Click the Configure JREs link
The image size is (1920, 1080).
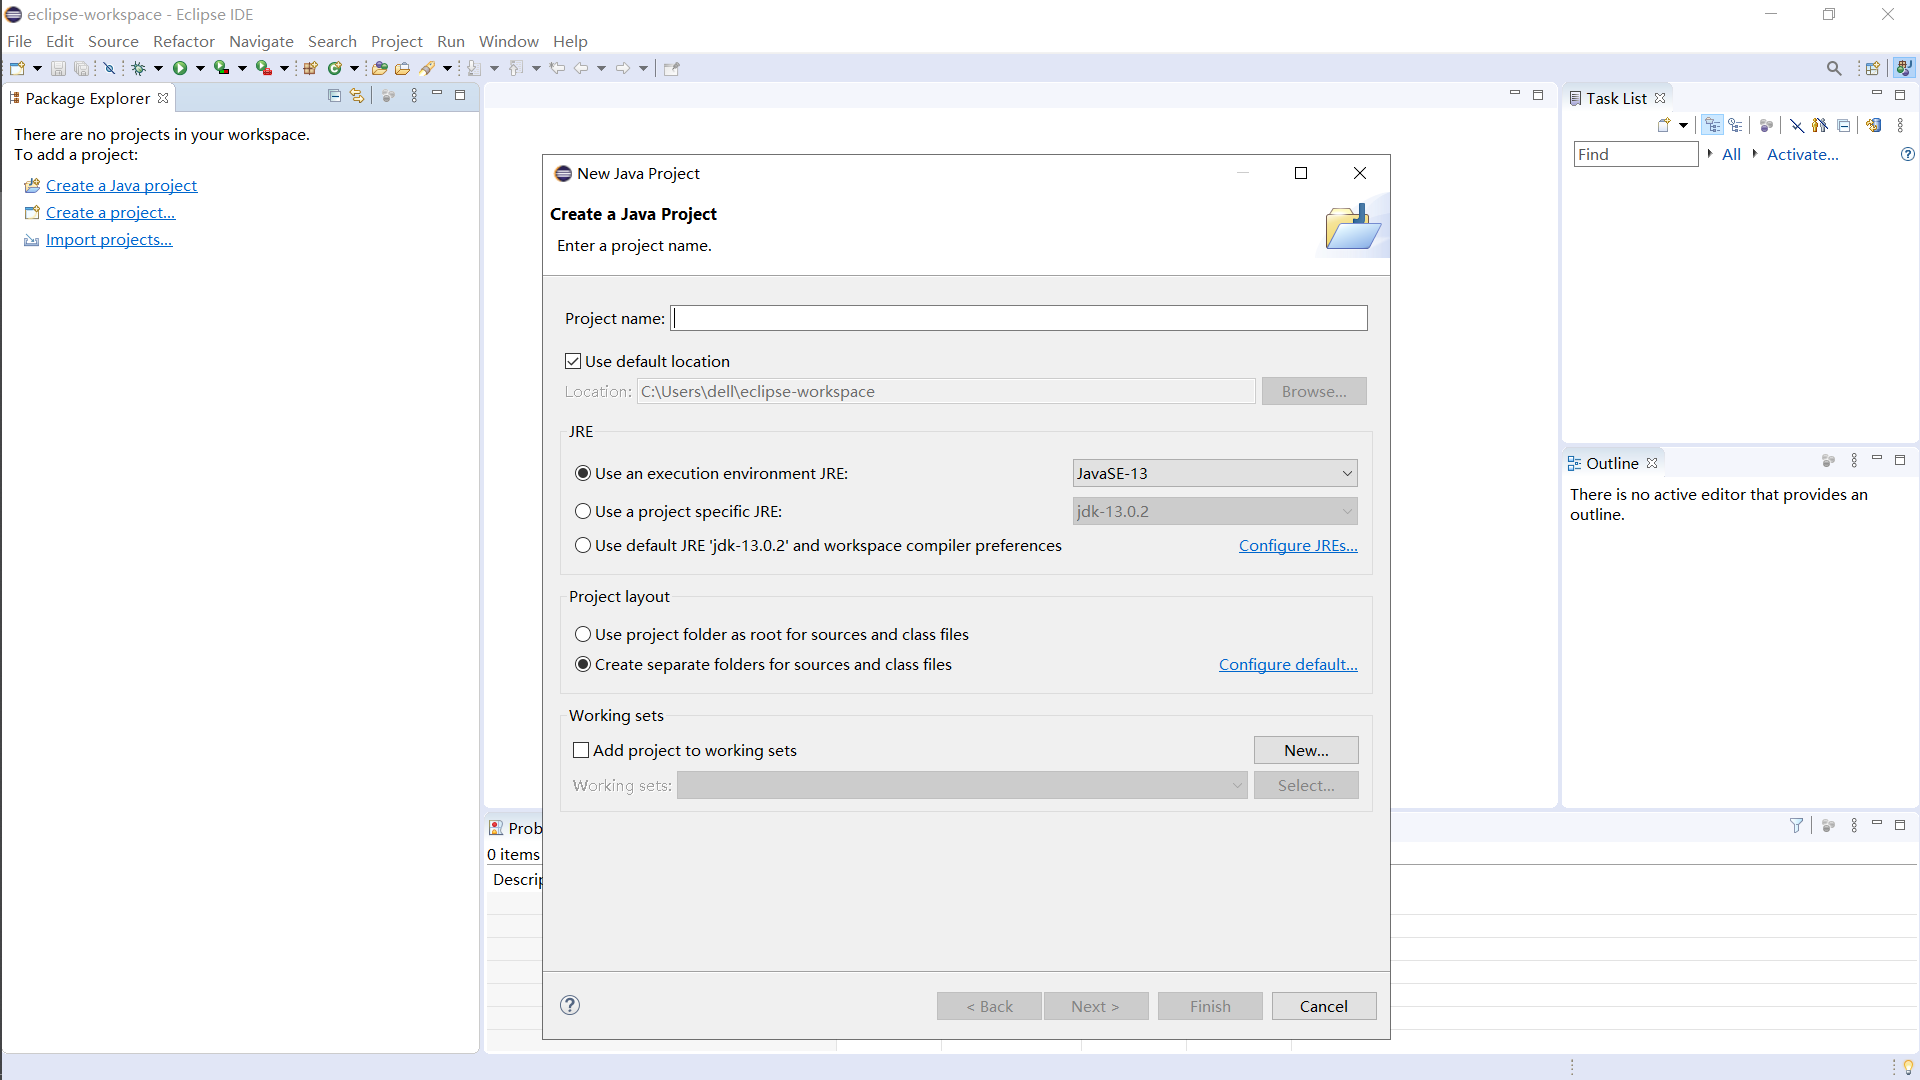pos(1297,545)
